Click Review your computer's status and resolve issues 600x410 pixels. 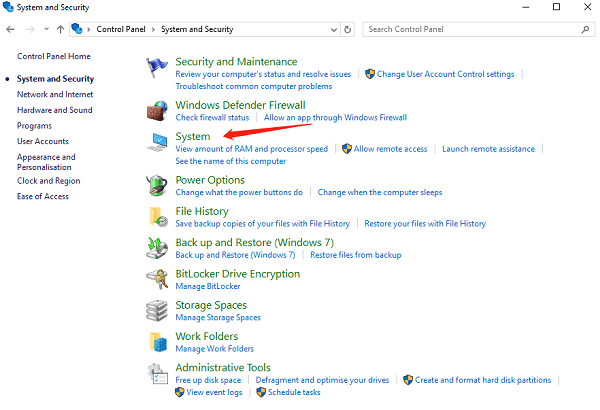click(x=263, y=74)
